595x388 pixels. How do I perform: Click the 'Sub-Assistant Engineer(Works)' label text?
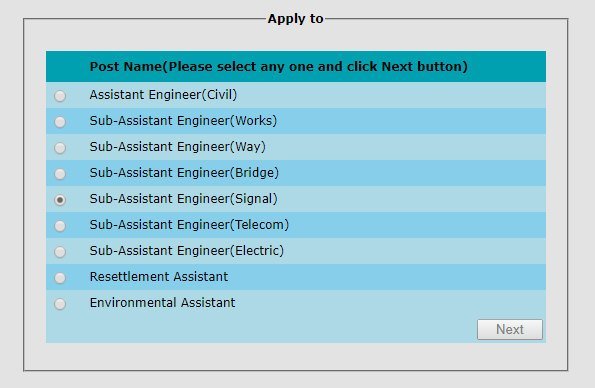[183, 121]
